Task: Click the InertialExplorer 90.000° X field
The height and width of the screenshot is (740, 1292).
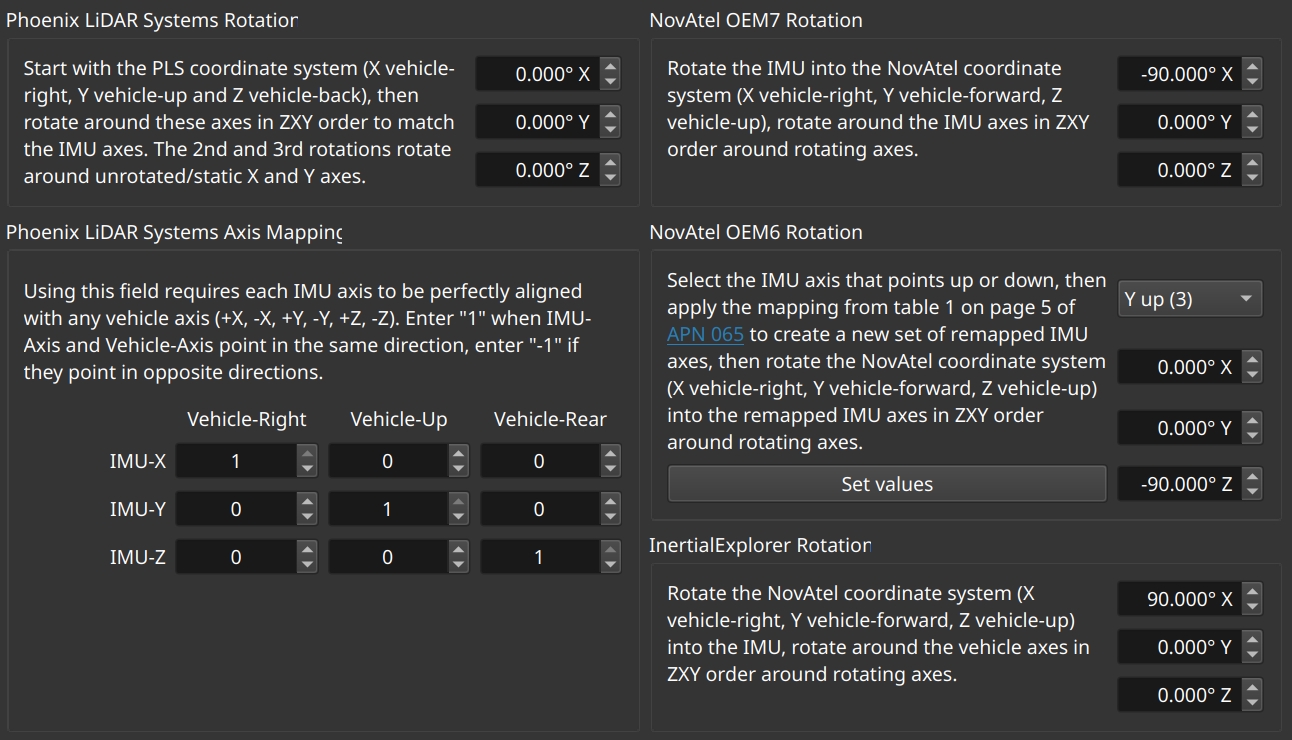Action: [x=1179, y=599]
